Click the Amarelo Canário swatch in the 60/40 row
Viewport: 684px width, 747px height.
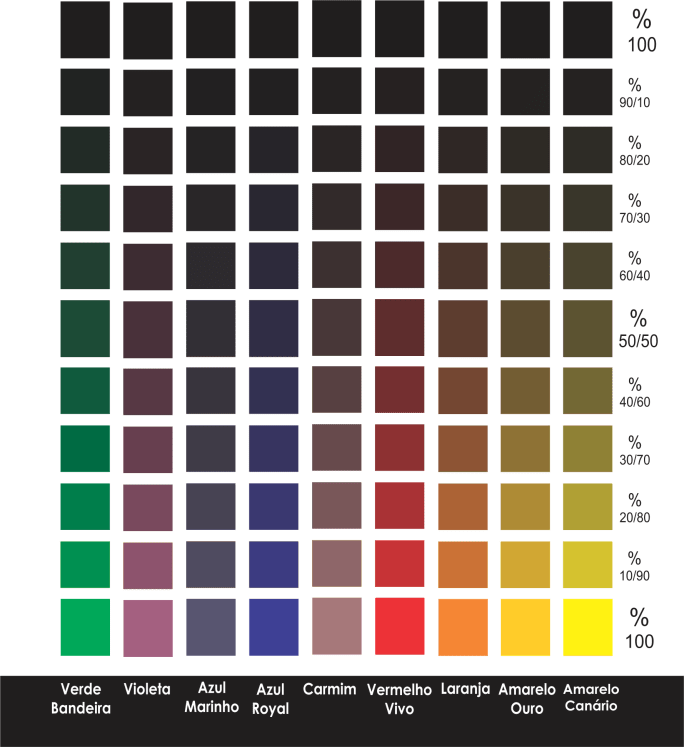[x=587, y=267]
